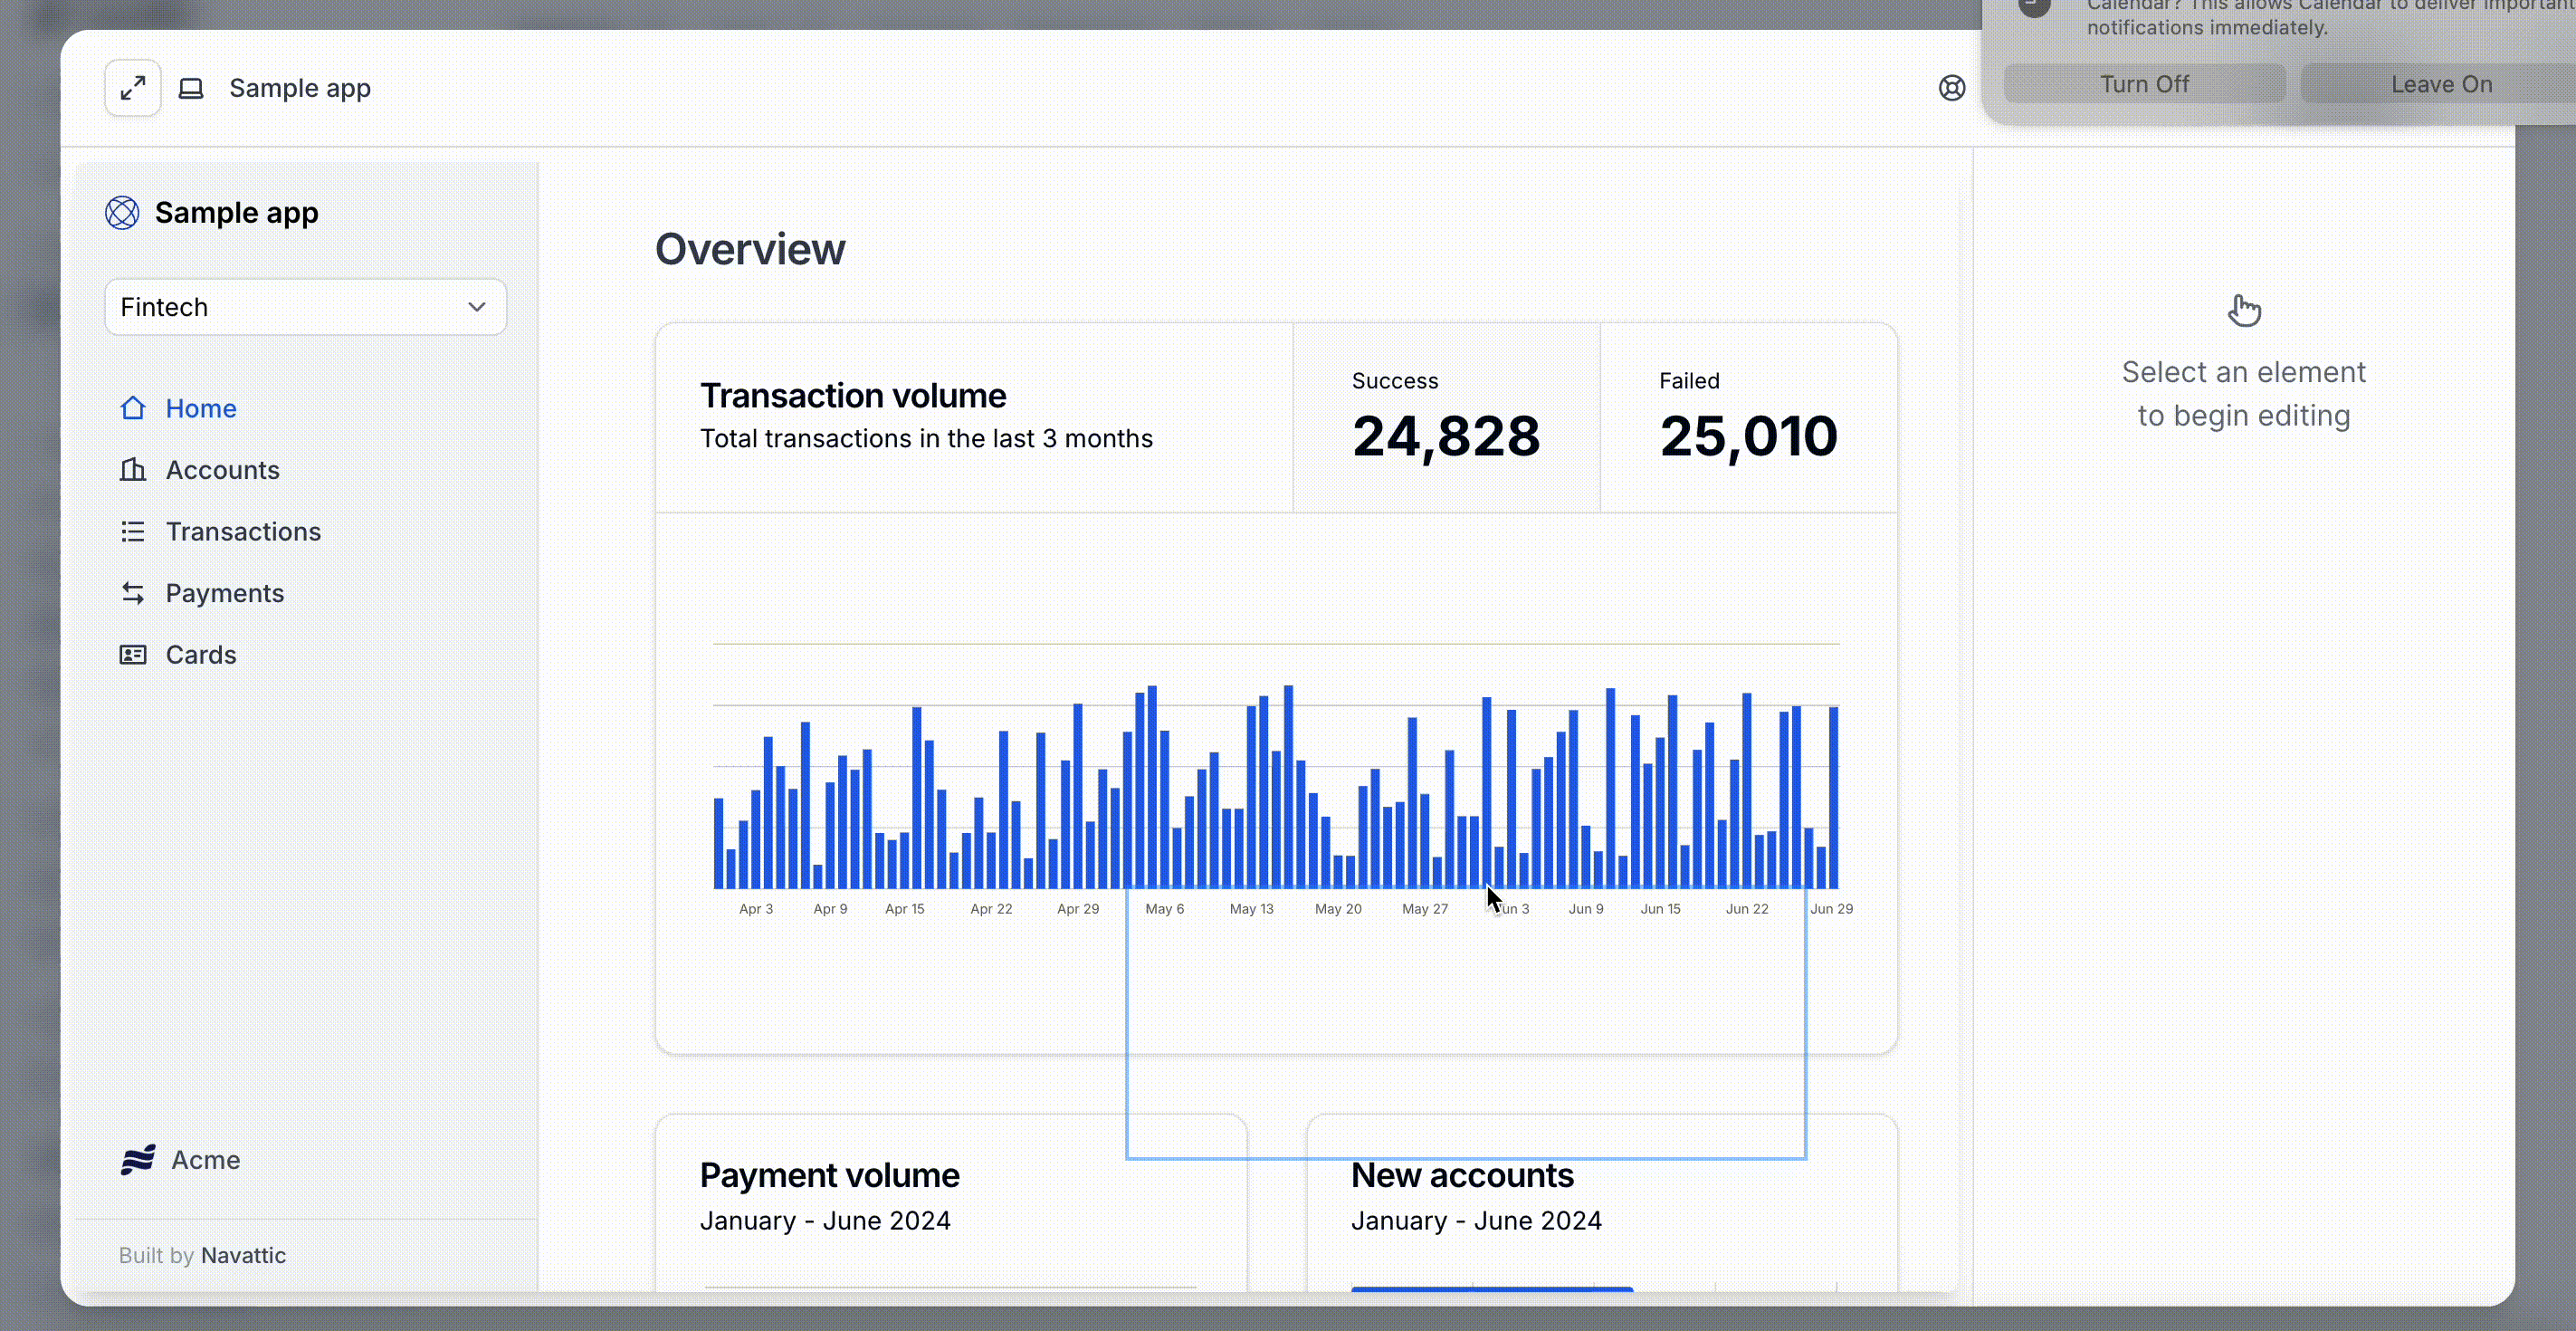2576x1331 pixels.
Task: Go to Transactions in sidebar
Action: (243, 532)
